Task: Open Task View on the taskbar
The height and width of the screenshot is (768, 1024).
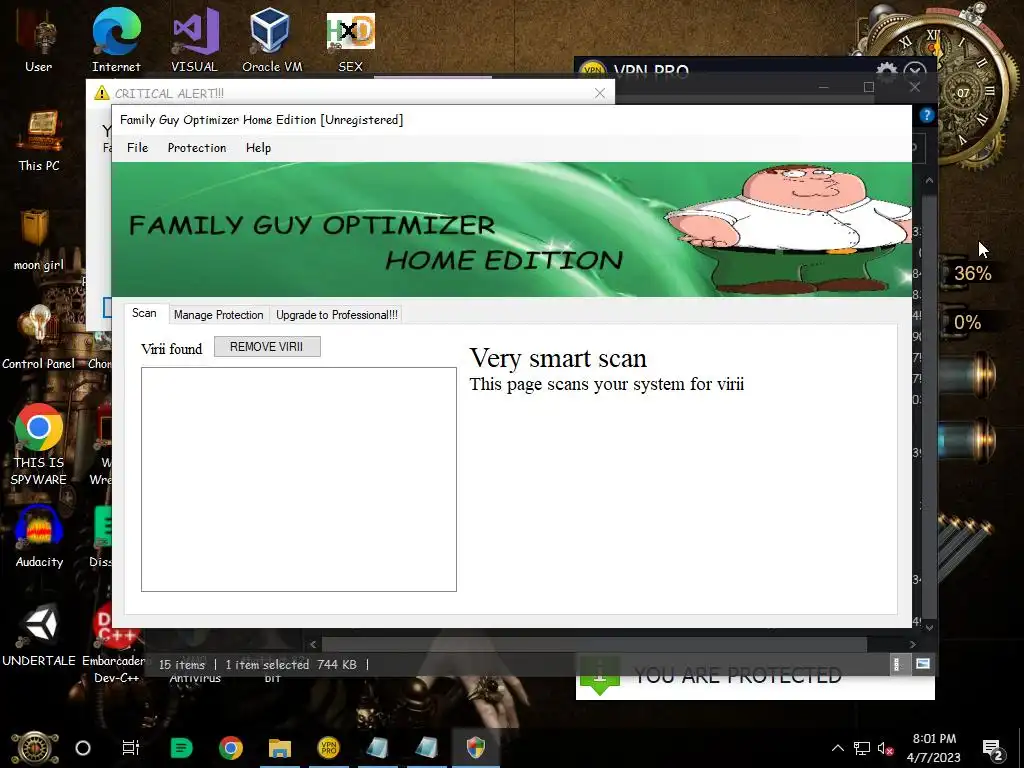Action: point(131,748)
